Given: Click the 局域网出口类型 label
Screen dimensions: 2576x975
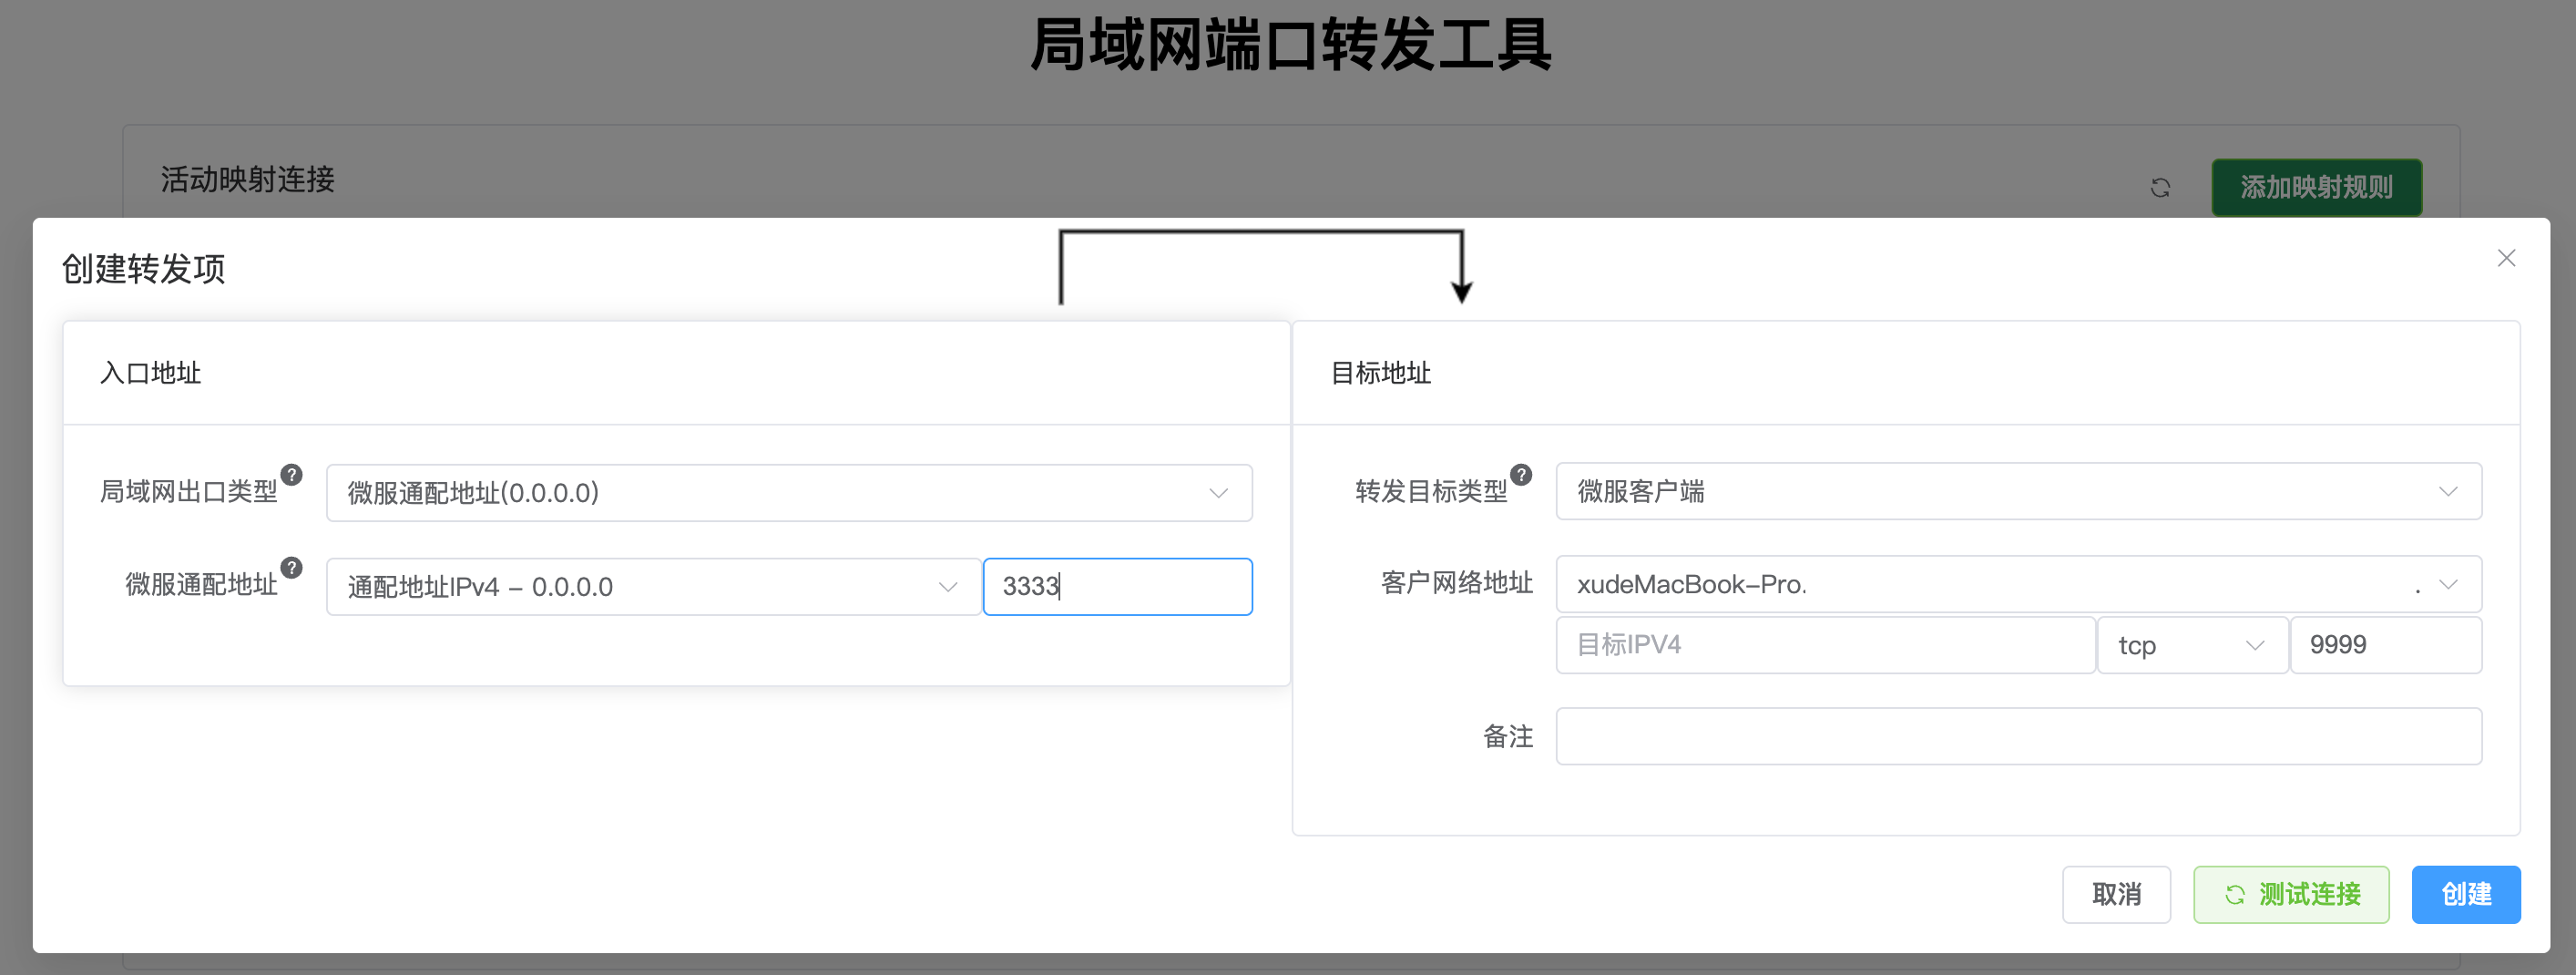Looking at the screenshot, I should click(x=188, y=491).
